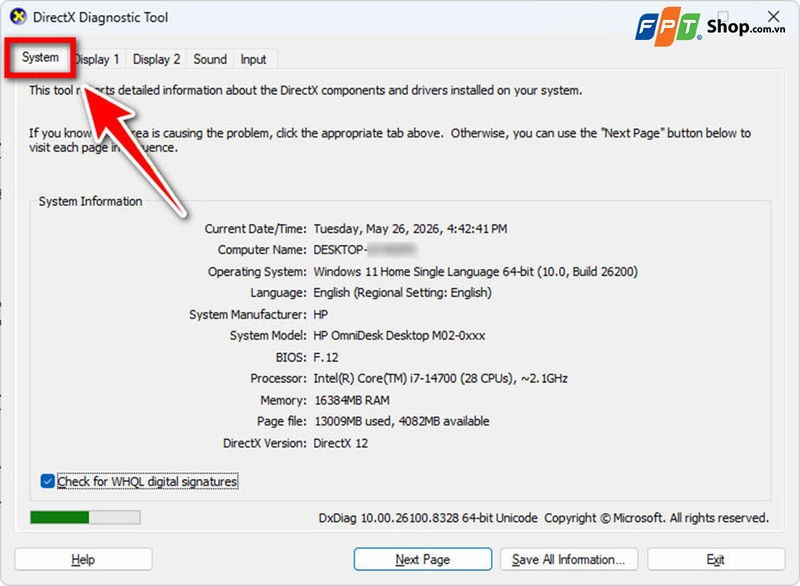Open the Display 1 tab

pos(97,59)
